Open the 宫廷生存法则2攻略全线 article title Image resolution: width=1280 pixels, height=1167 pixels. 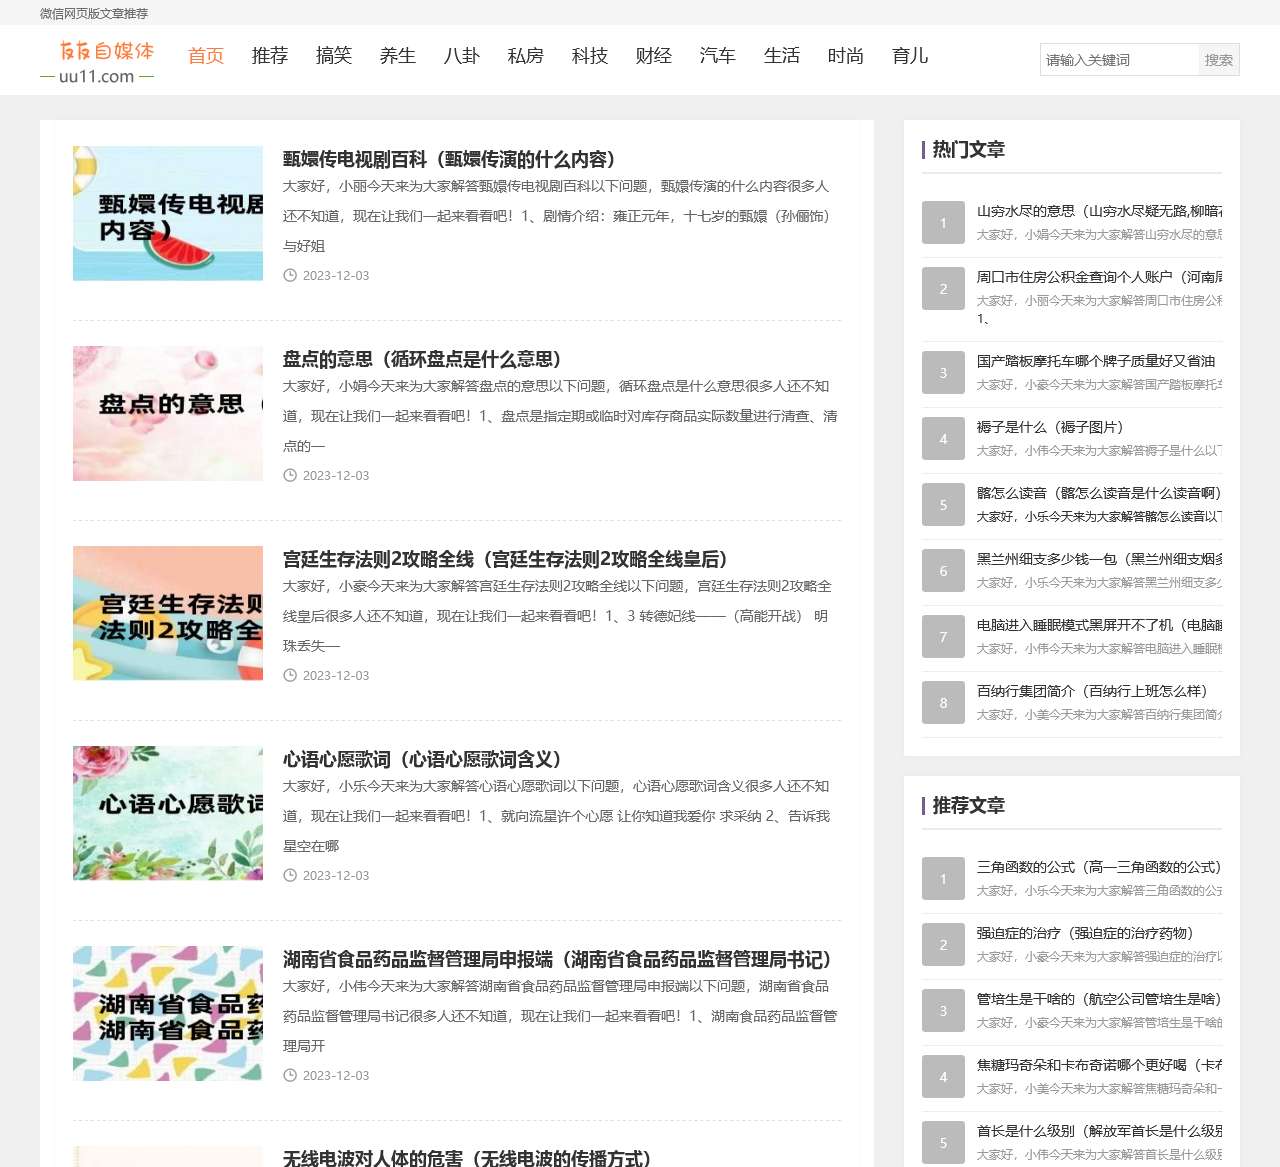pos(505,559)
